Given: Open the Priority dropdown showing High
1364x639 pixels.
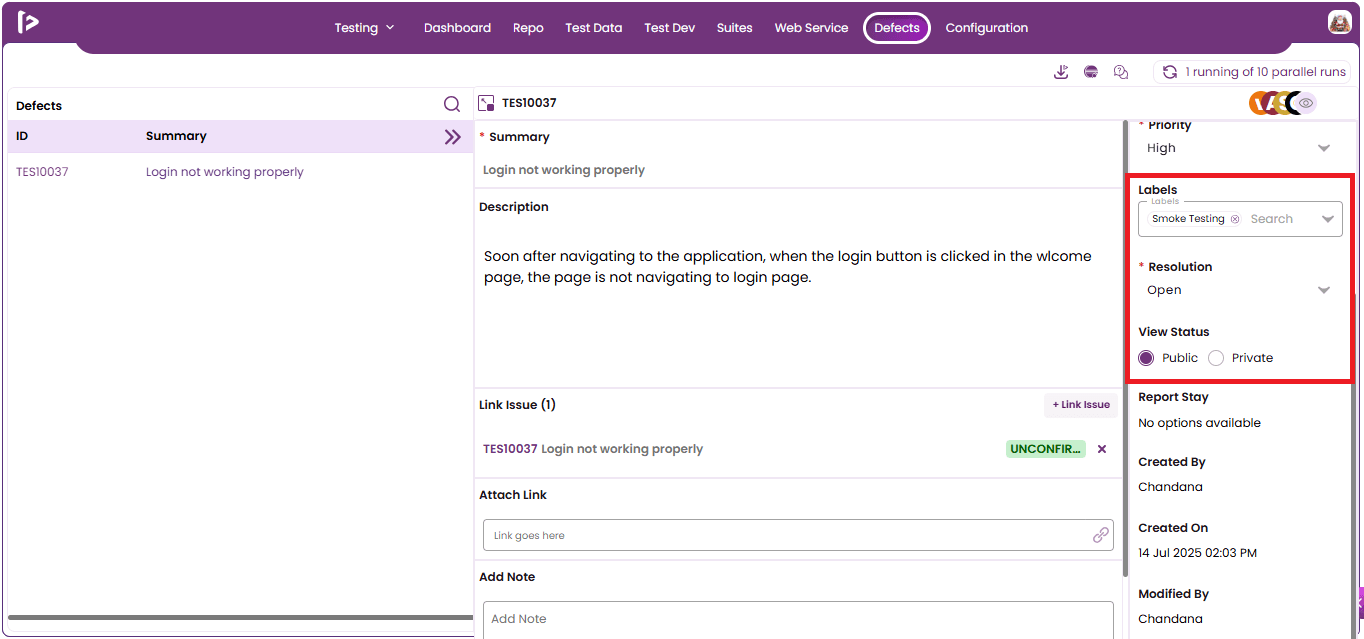Looking at the screenshot, I should [1240, 148].
